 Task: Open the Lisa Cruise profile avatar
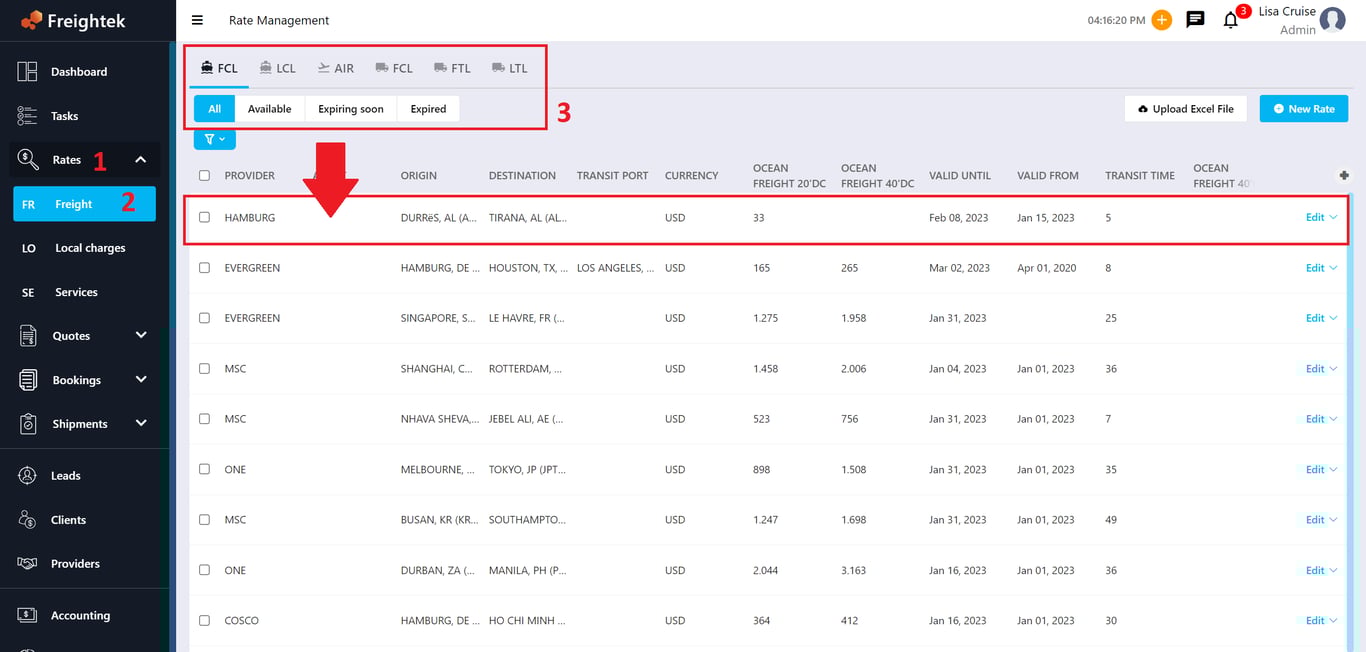(1332, 19)
